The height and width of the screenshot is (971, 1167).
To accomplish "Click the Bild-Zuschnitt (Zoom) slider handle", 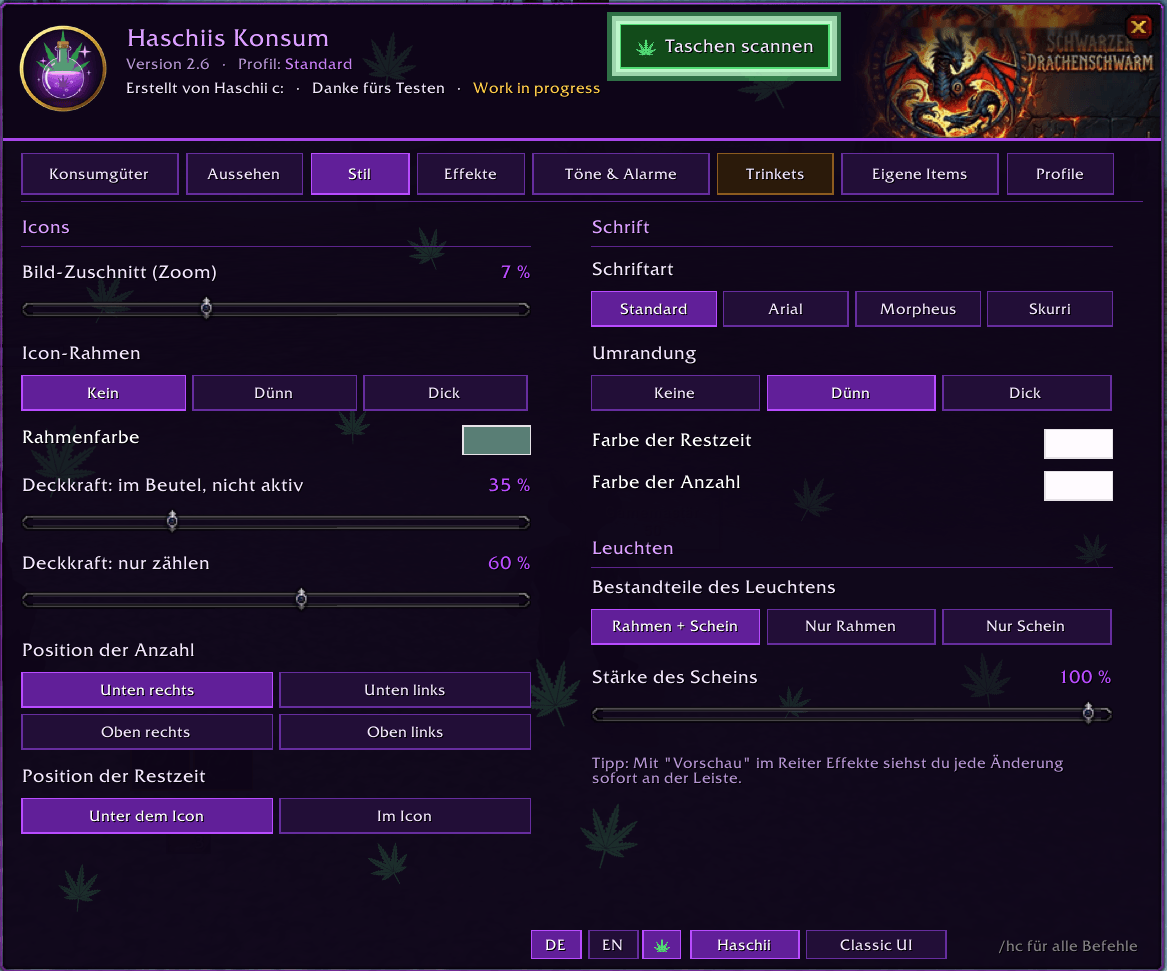I will coord(206,307).
